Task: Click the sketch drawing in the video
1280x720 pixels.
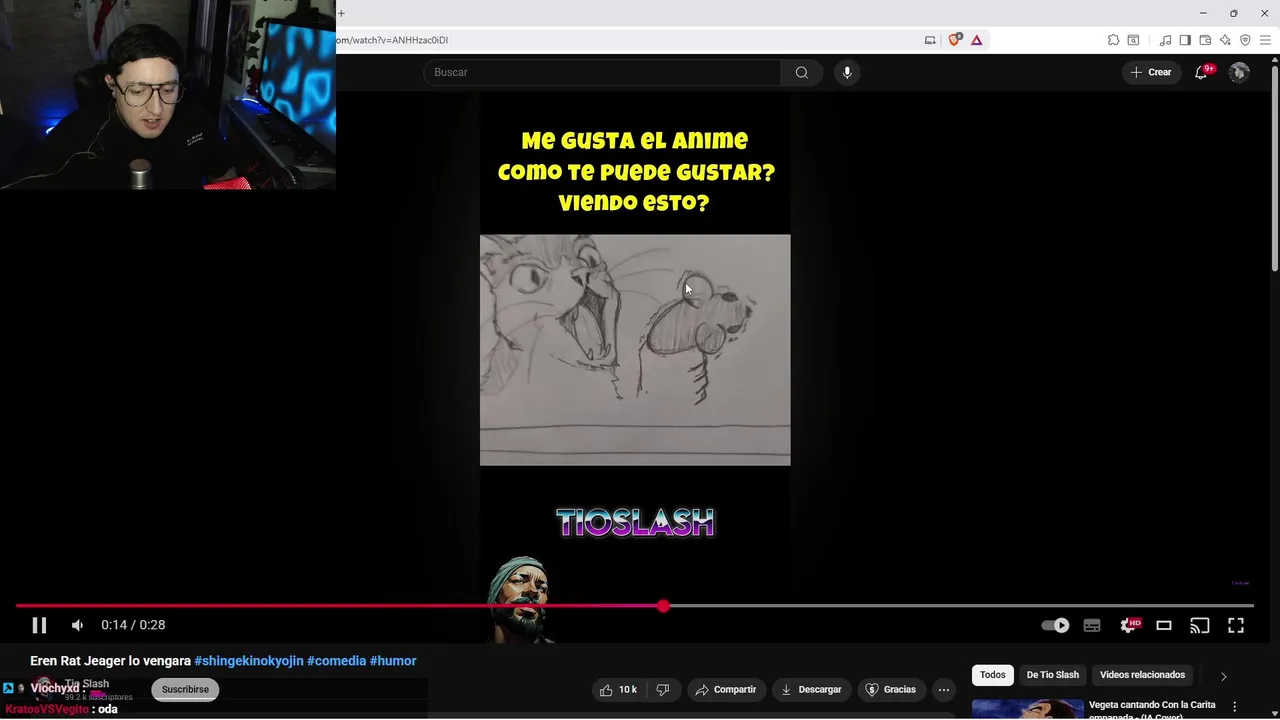Action: tap(635, 350)
